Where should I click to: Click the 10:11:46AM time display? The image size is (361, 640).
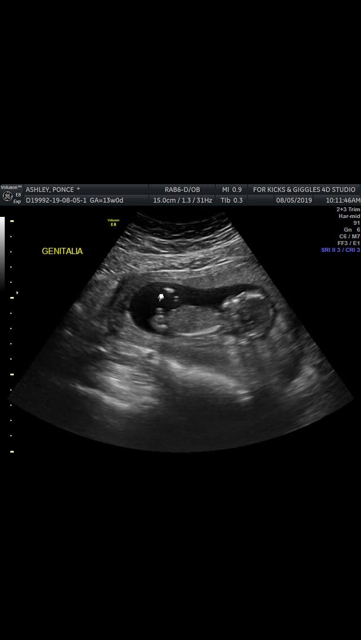(343, 200)
